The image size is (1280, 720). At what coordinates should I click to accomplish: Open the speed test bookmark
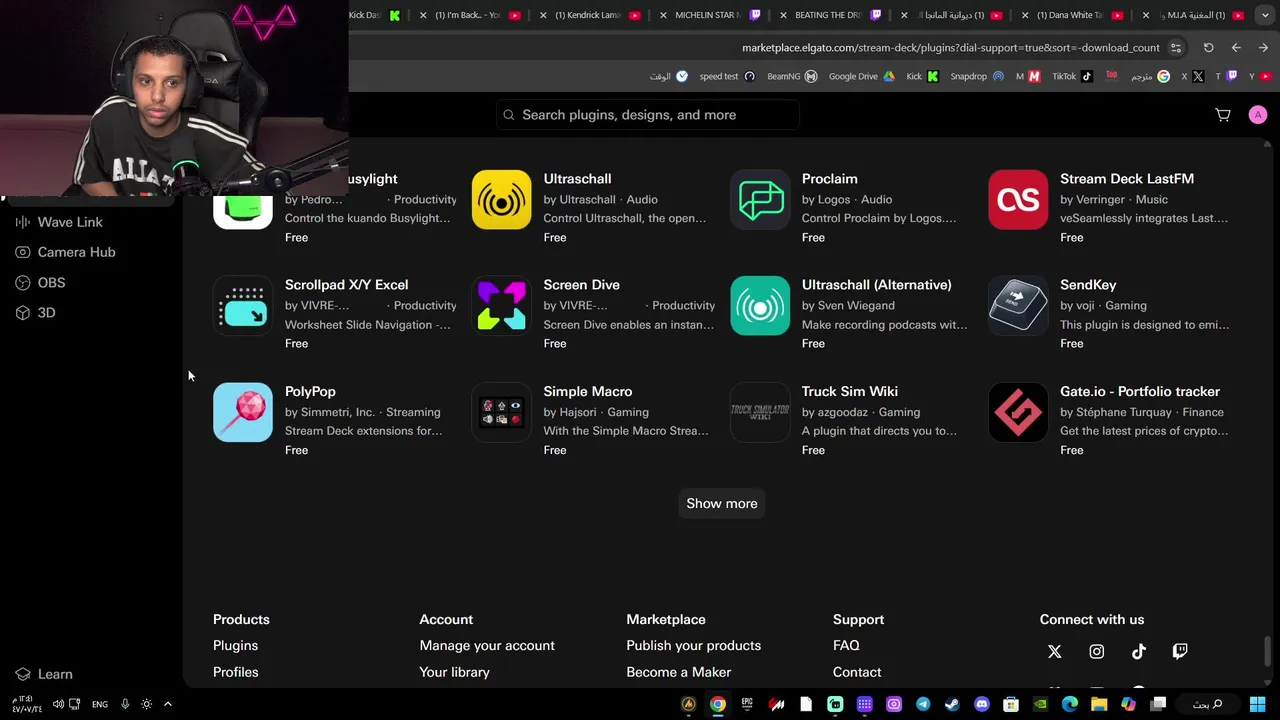pyautogui.click(x=727, y=76)
